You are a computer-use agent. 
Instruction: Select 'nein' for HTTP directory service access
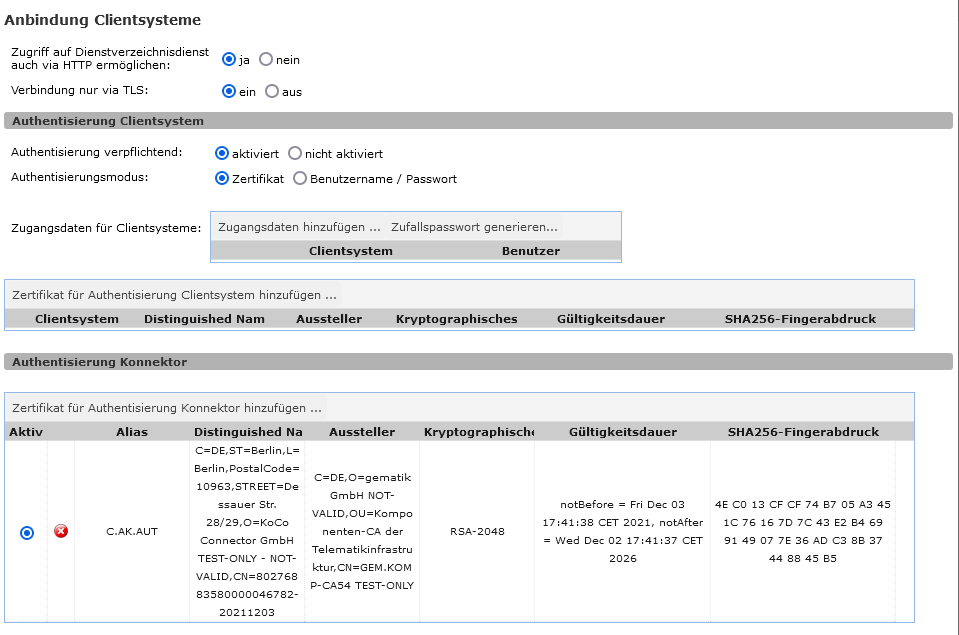point(266,59)
